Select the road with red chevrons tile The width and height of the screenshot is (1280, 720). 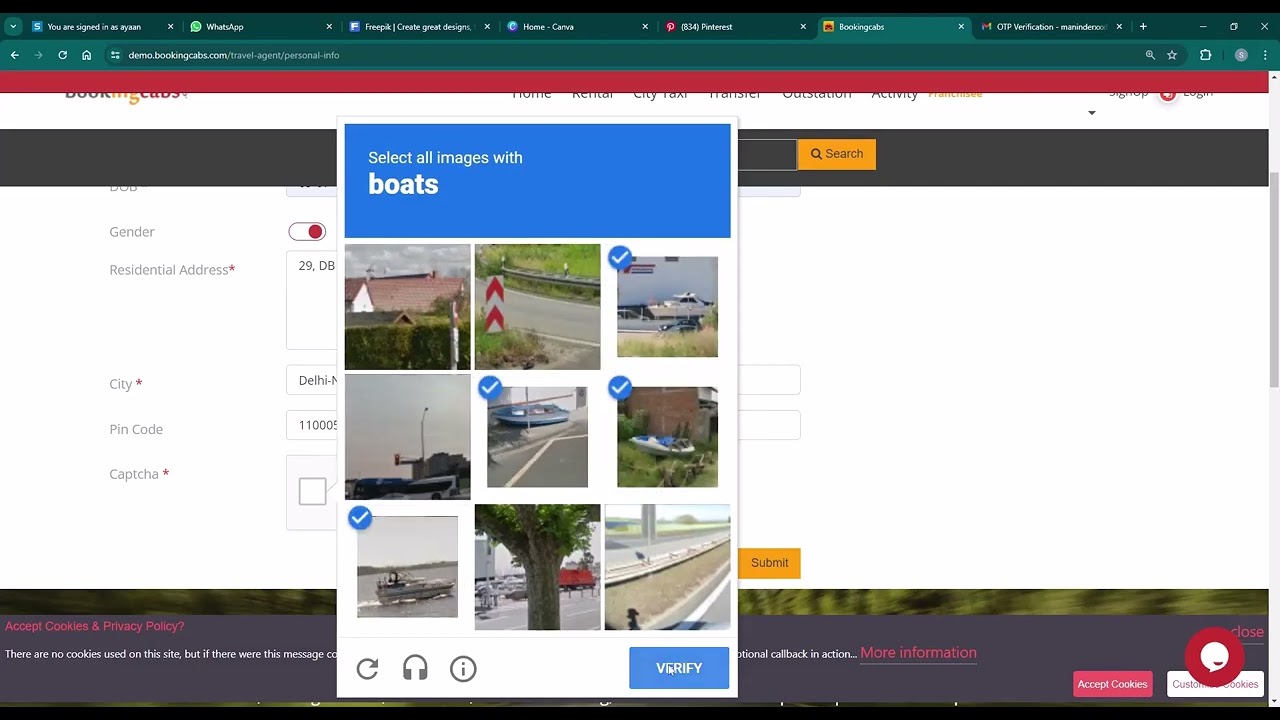point(537,307)
